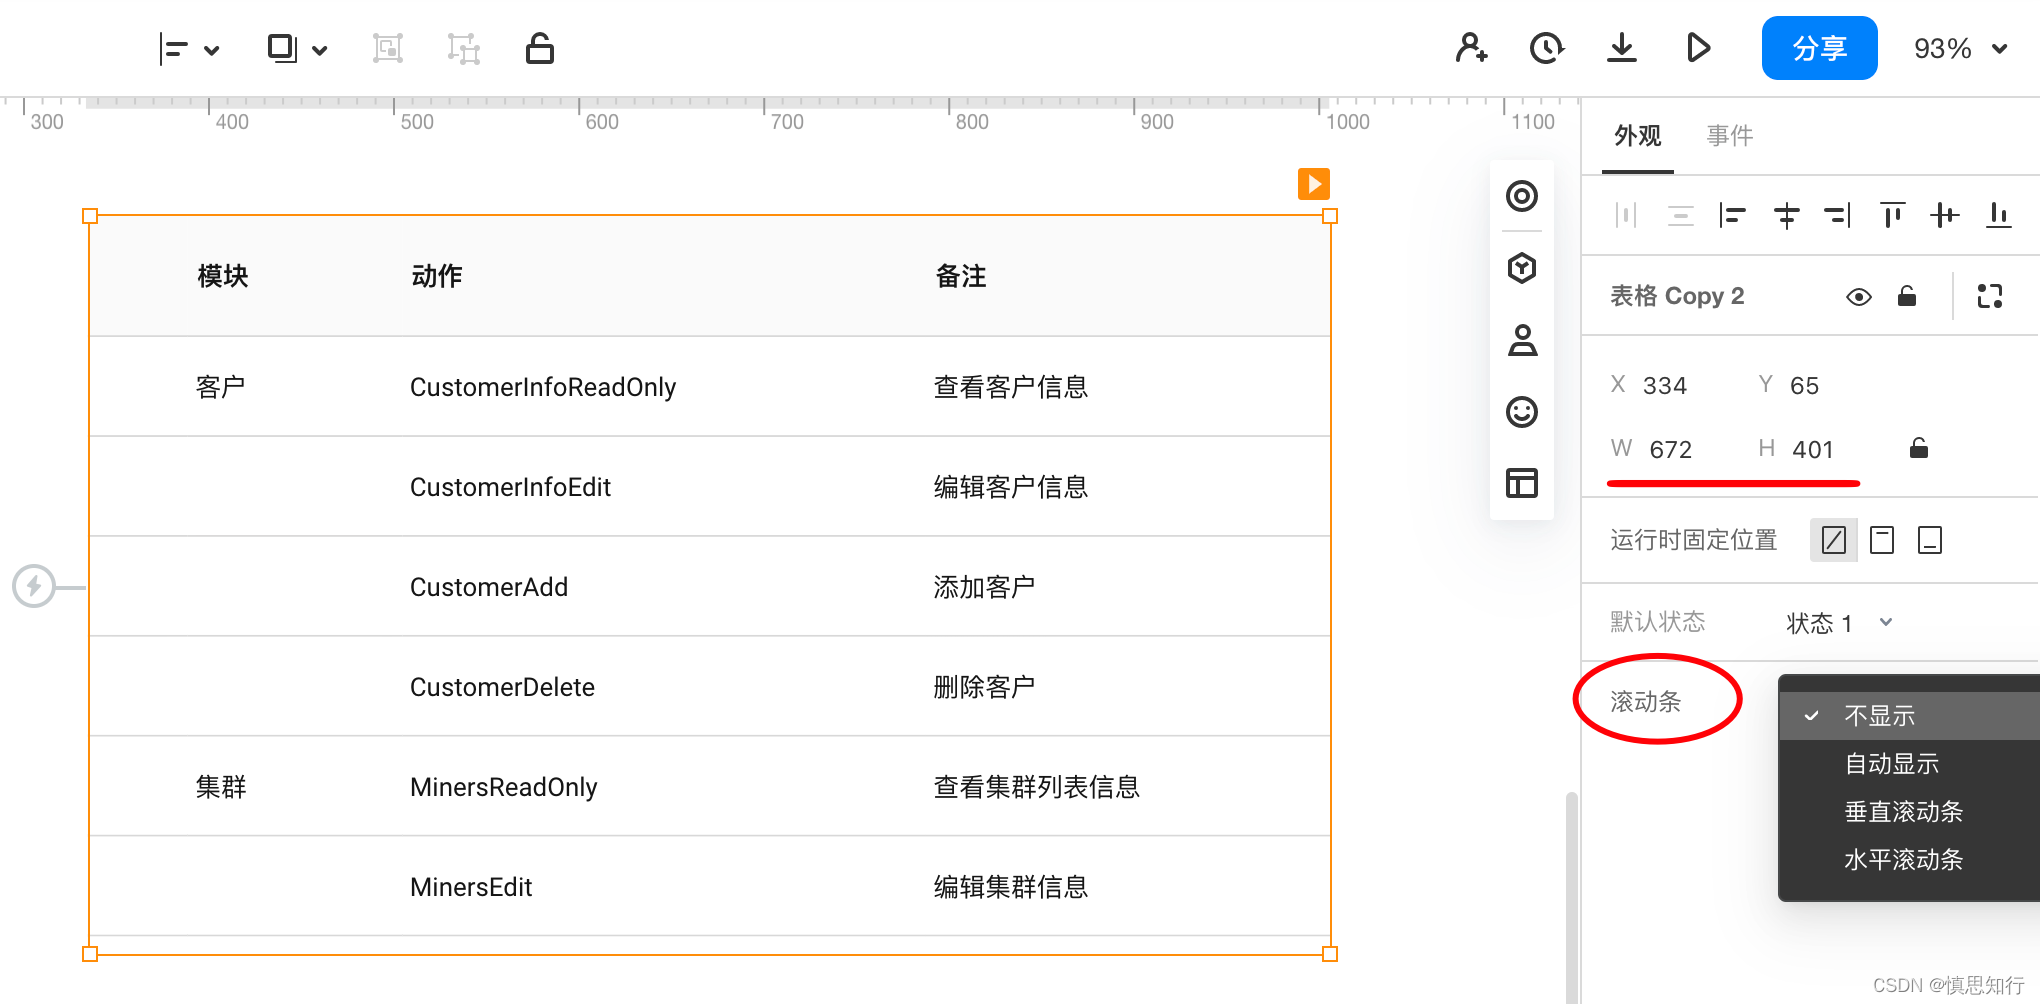Click the align right edges icon
Screen dimensions: 2040x1004
pos(1838,215)
